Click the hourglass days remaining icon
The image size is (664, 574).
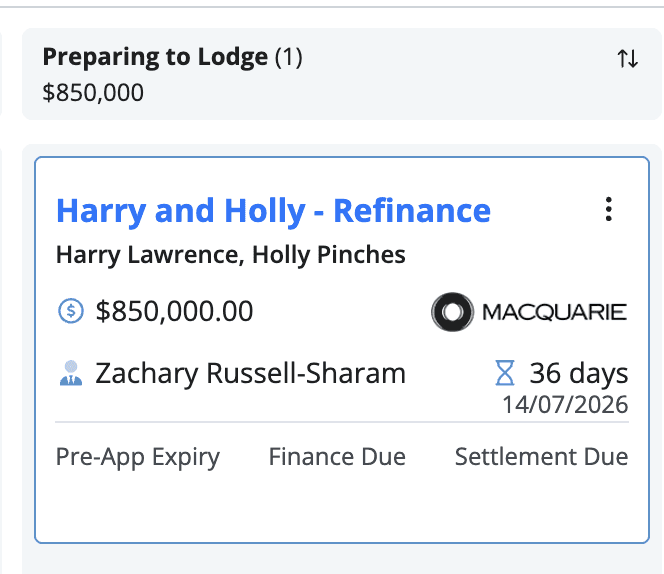point(505,373)
